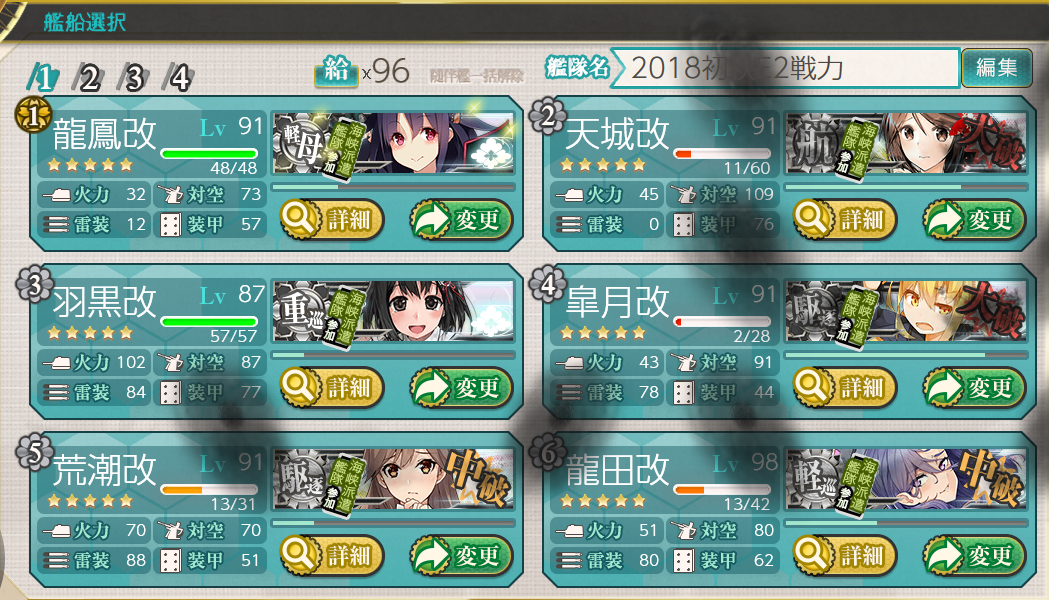Open details for 龍鳳改
The image size is (1050, 600).
[331, 220]
